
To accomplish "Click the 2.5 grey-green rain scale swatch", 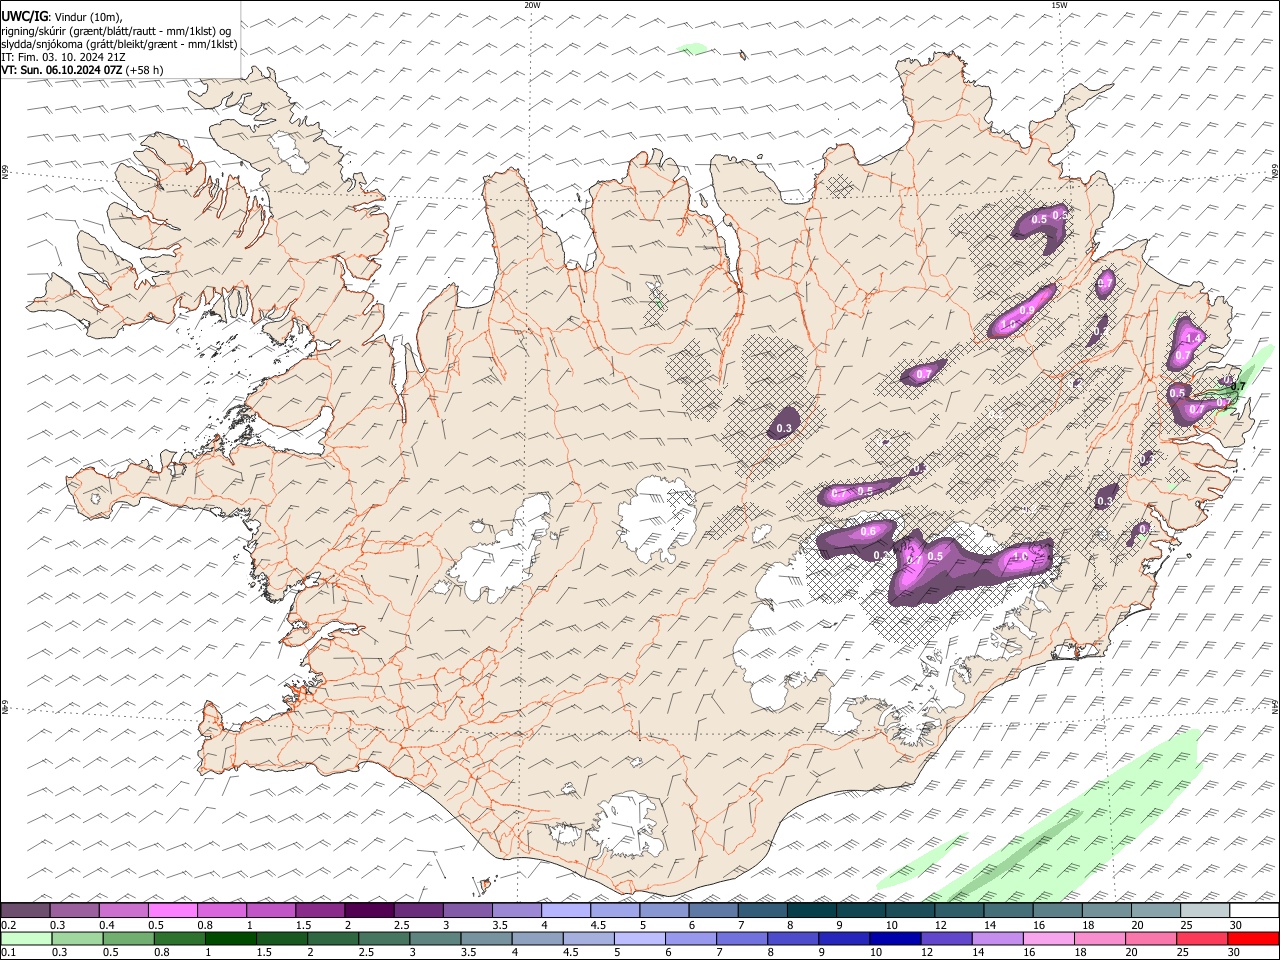I will pos(383,938).
